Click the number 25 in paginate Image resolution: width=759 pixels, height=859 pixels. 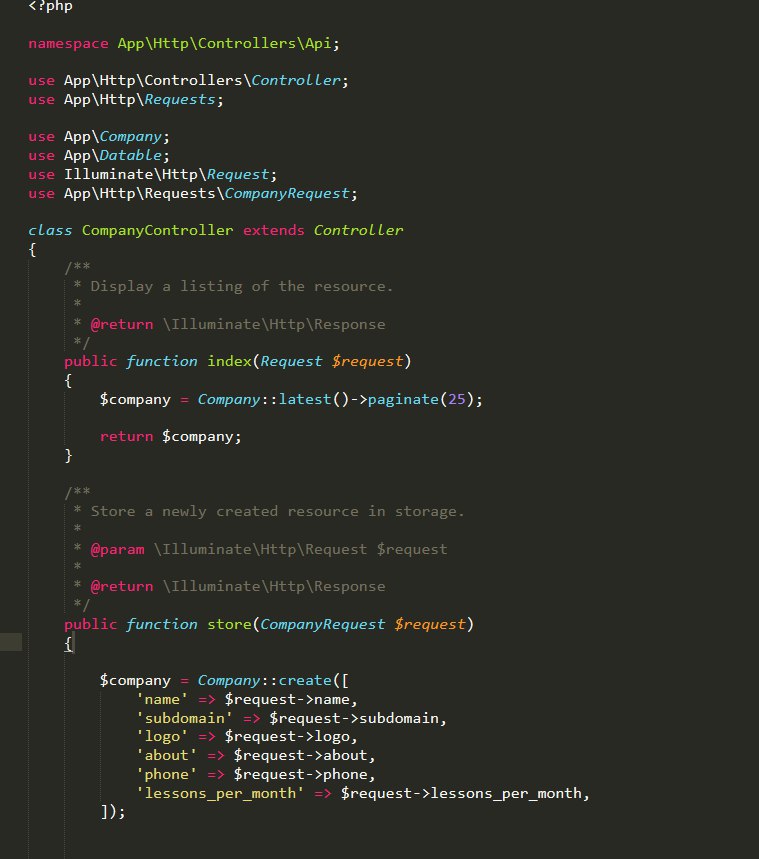click(x=456, y=399)
